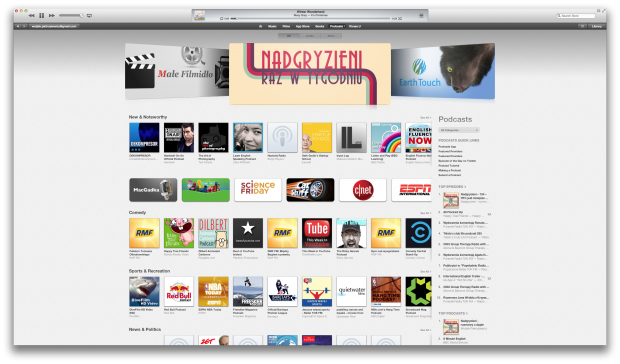
Task: Open the NBA Hang Time podcast
Action: (x=386, y=292)
